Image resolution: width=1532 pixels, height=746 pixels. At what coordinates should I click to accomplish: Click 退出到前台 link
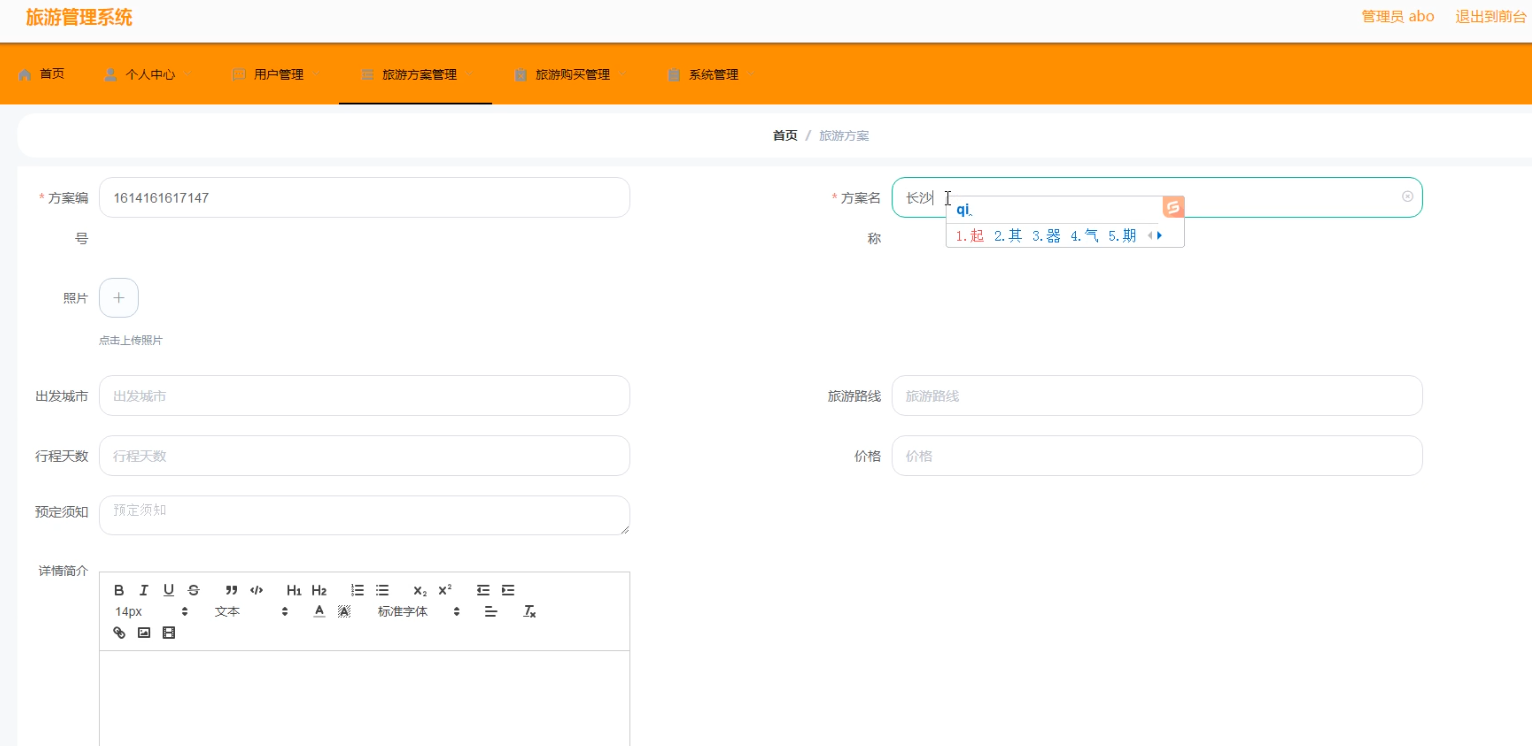pos(1491,16)
